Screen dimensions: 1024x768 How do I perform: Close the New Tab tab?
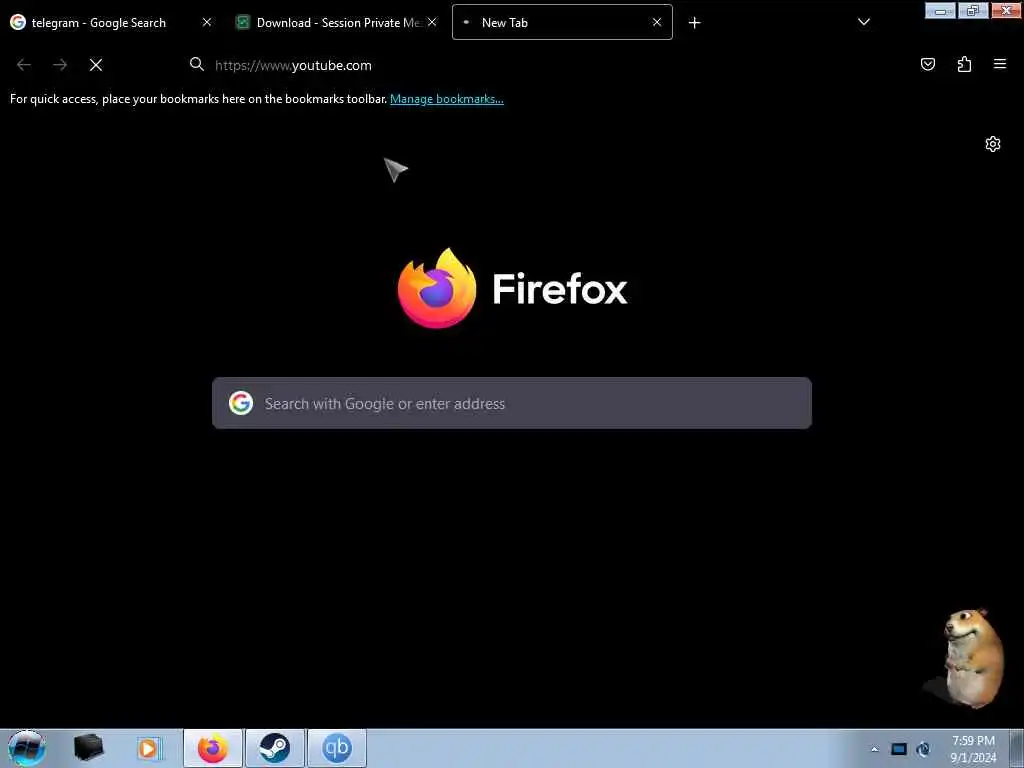pos(657,22)
